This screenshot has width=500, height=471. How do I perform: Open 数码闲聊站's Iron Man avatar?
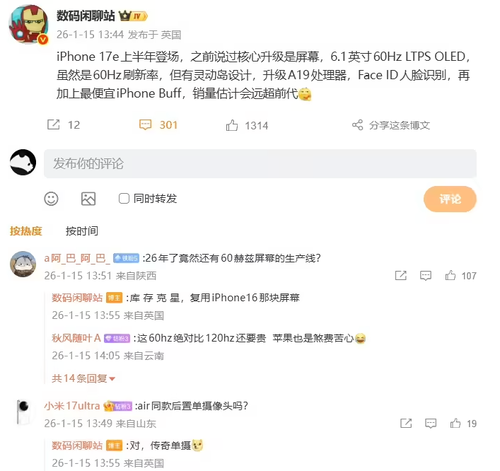coord(28,24)
